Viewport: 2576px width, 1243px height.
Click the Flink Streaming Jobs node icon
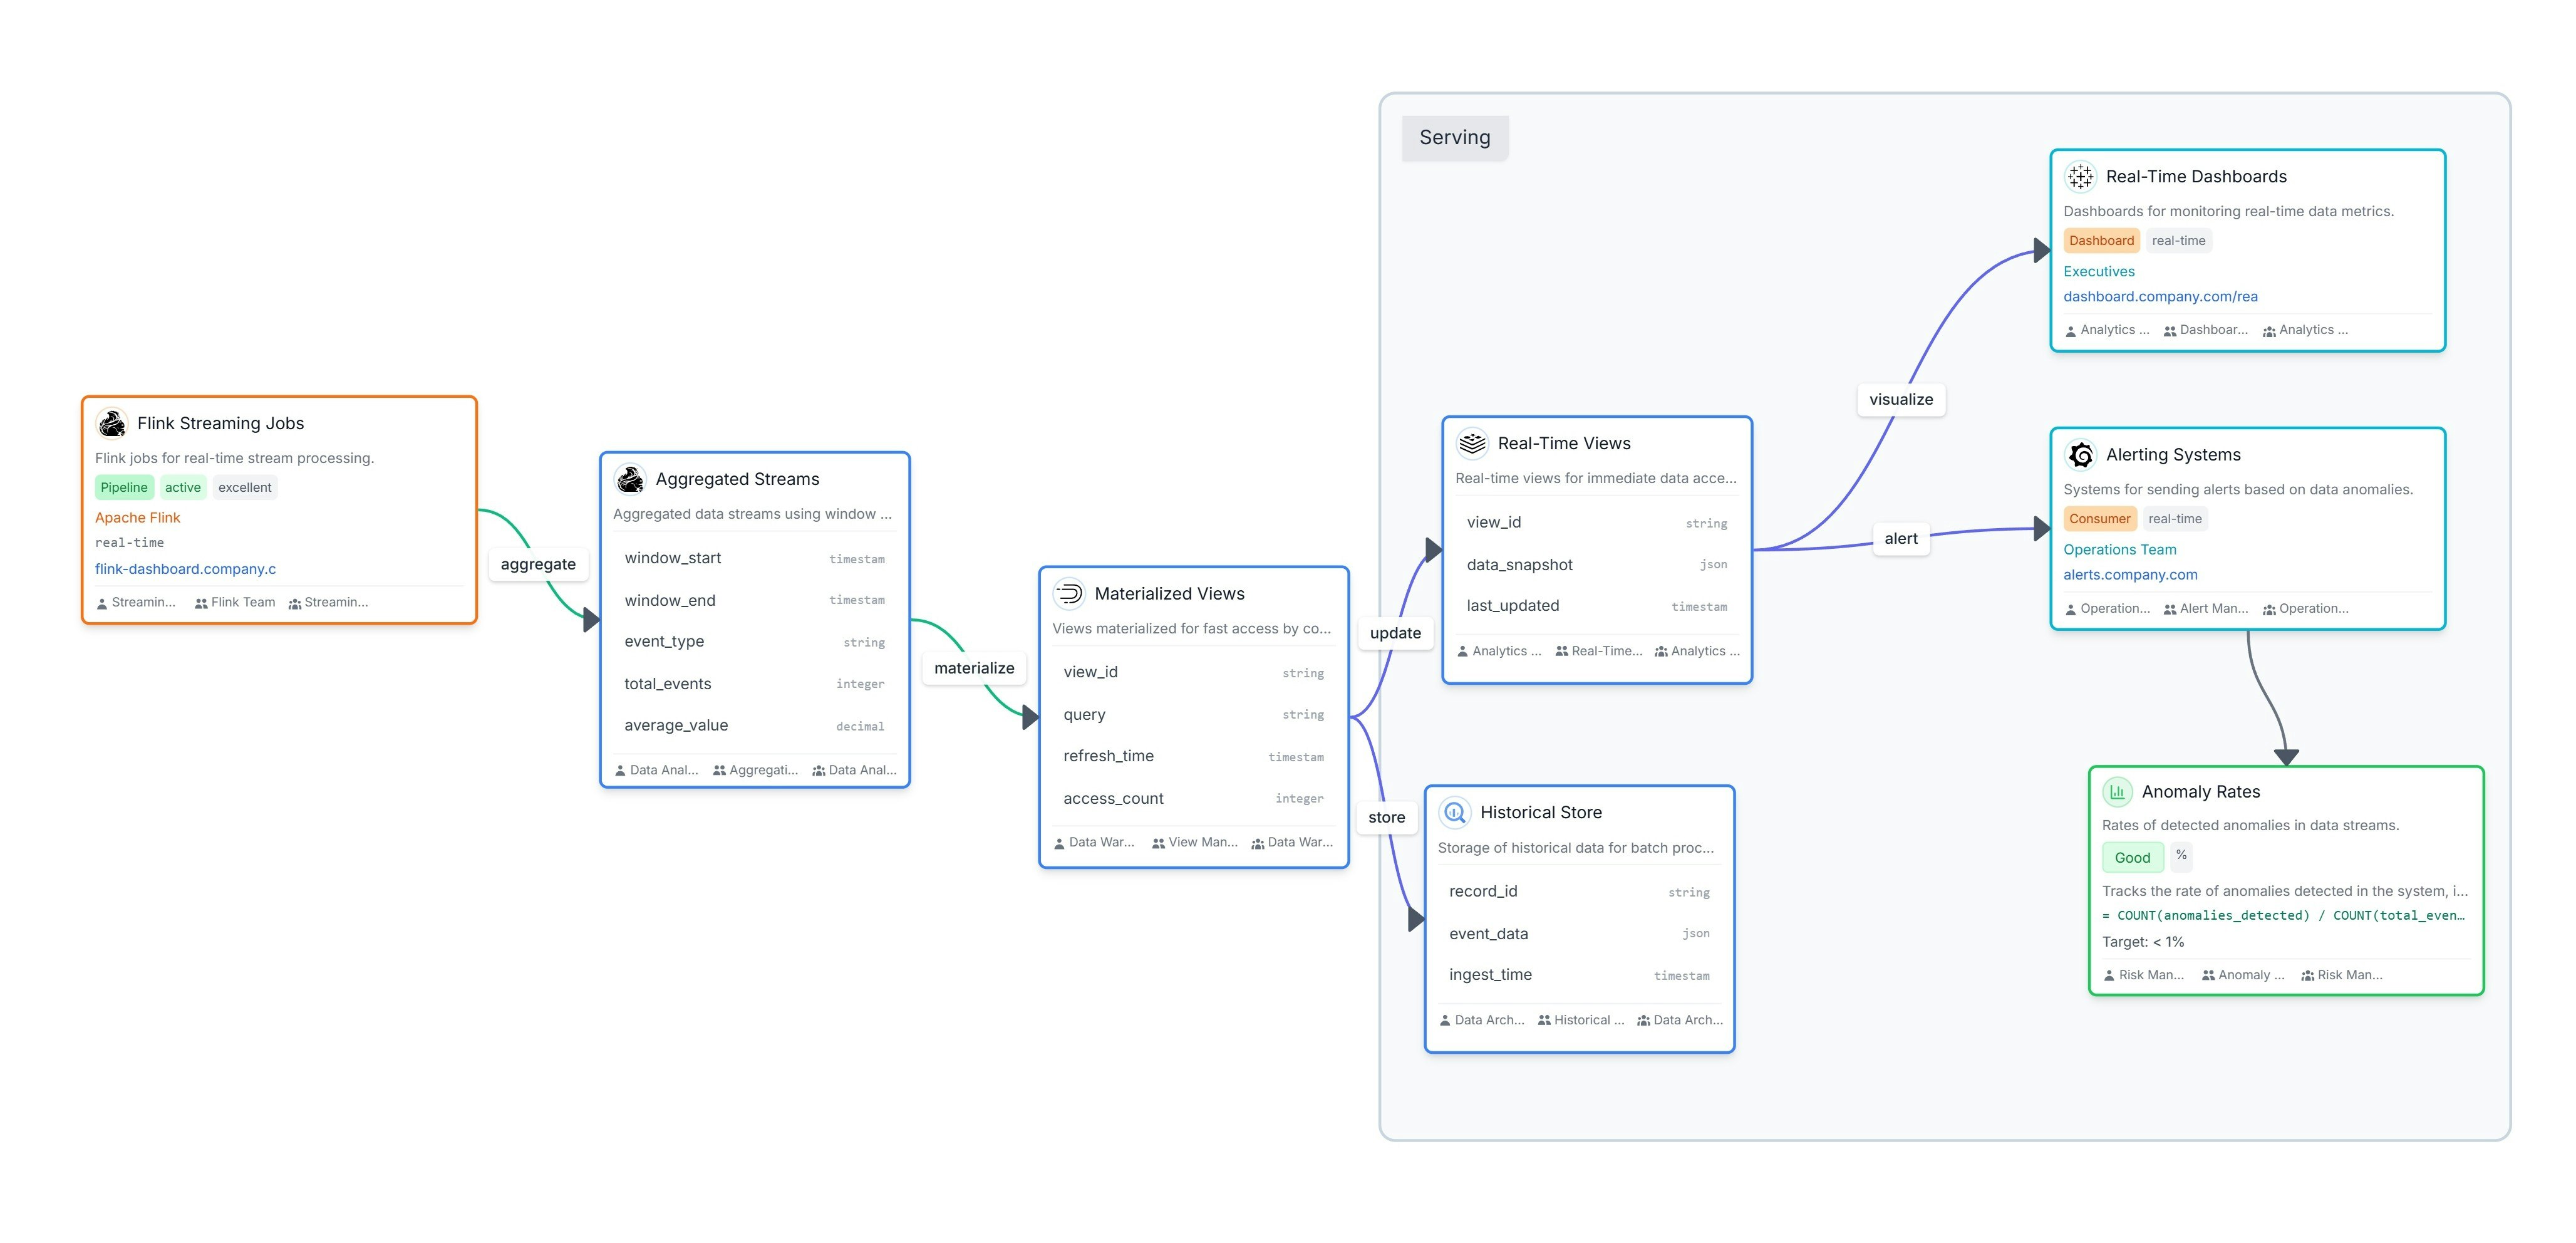tap(113, 423)
